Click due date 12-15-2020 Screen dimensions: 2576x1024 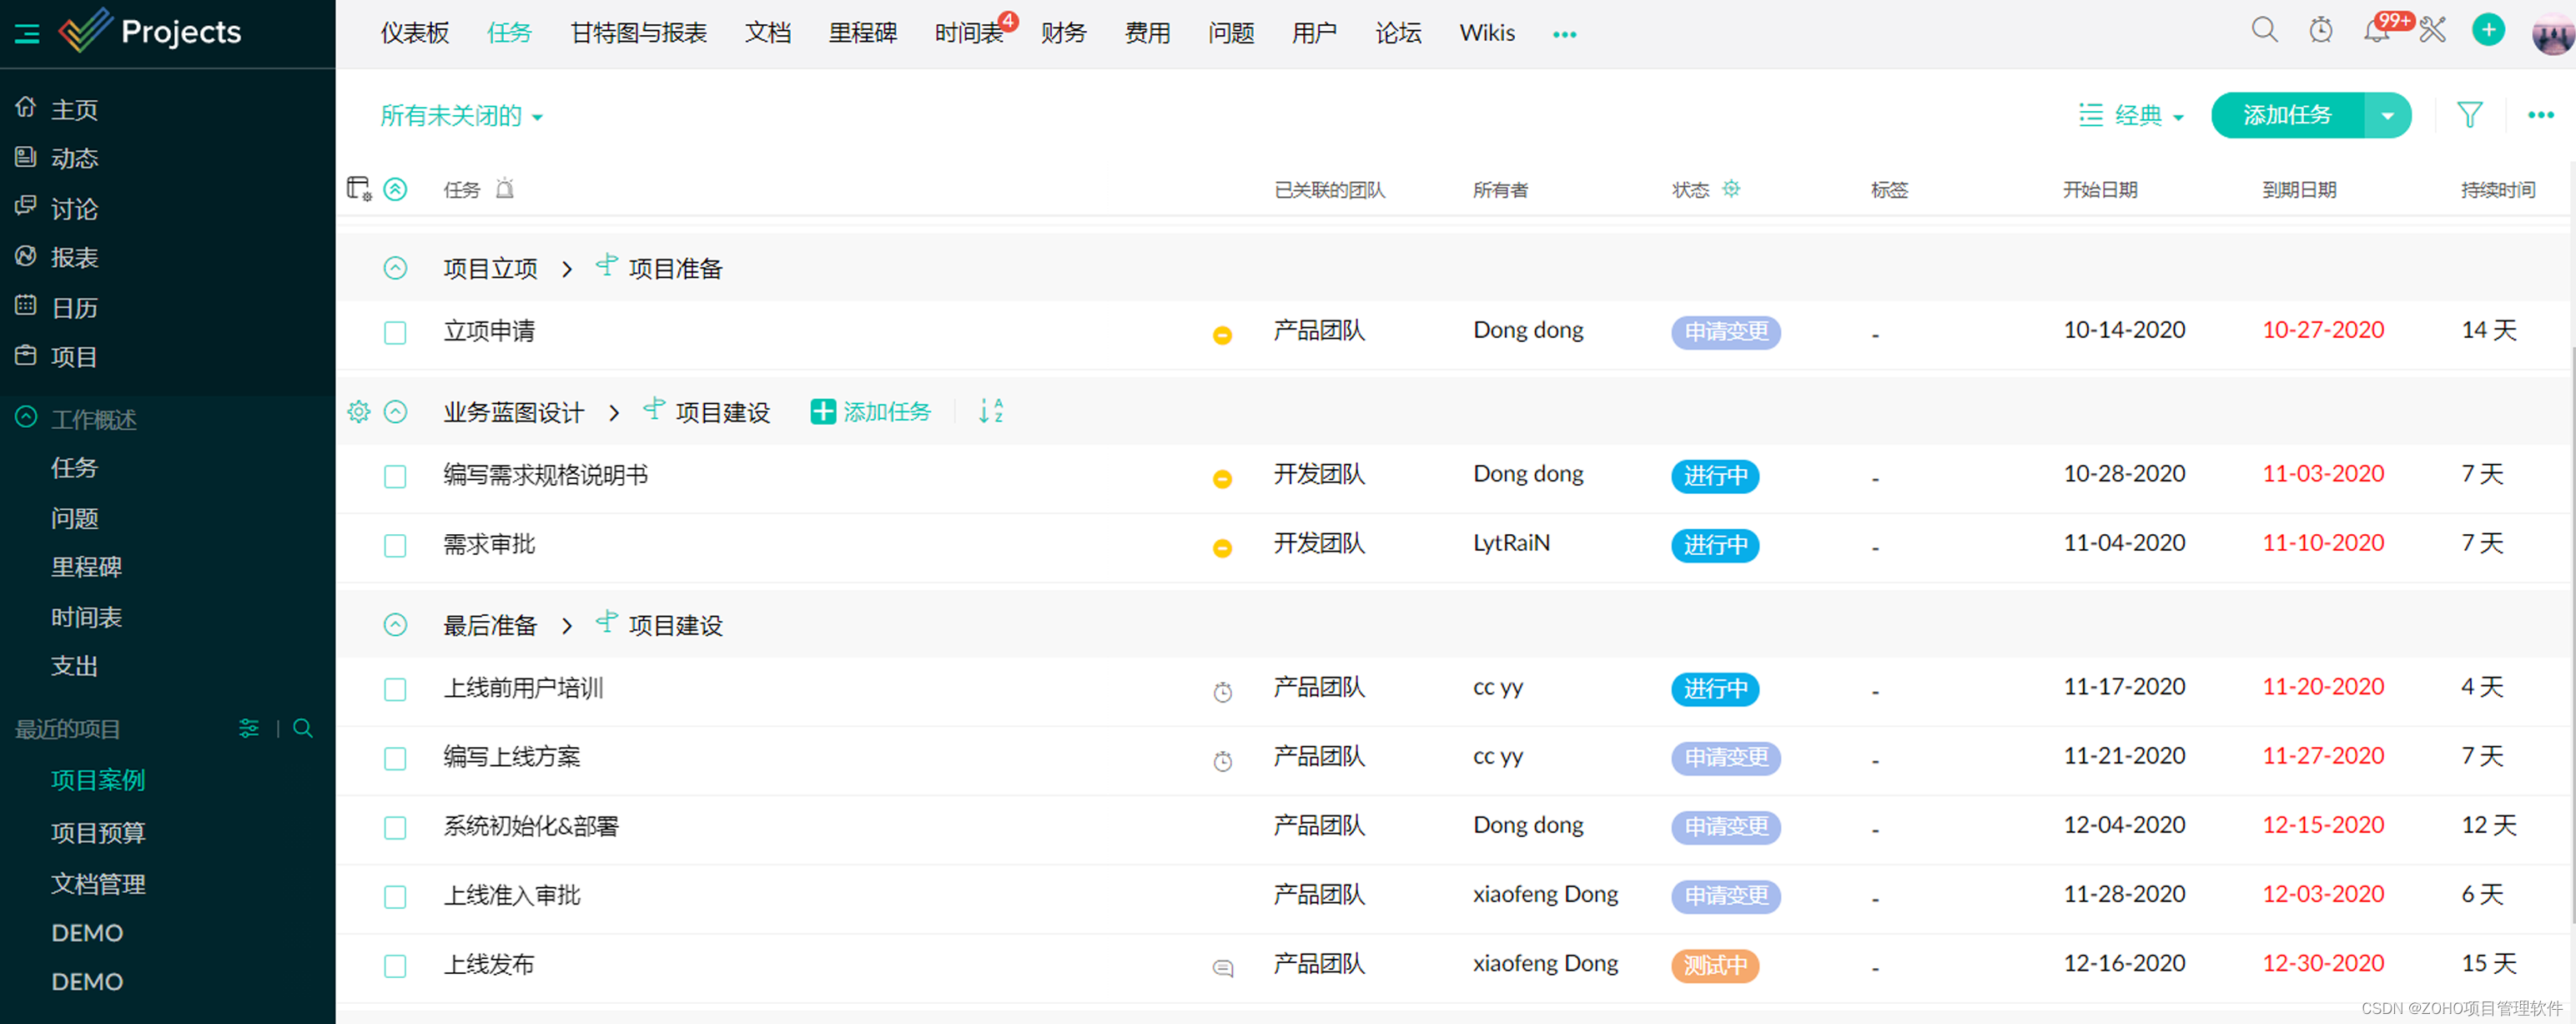2323,825
